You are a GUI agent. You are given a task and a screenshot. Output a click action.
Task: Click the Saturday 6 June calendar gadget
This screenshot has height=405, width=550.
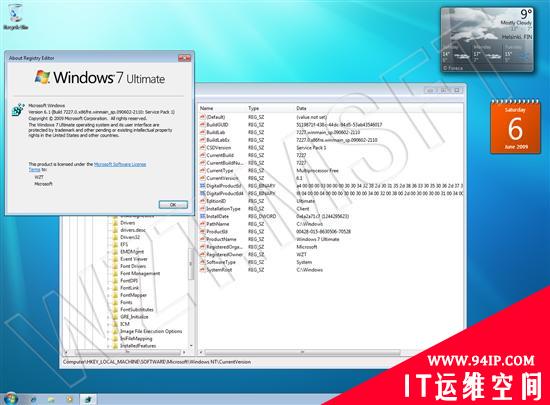[515, 127]
